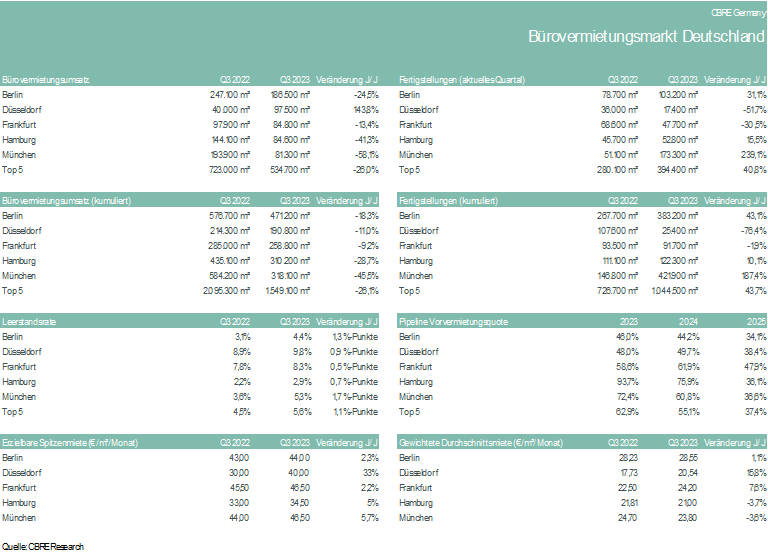Click the Erzielbare Spitzenmiete header
The width and height of the screenshot is (768, 553).
70,443
